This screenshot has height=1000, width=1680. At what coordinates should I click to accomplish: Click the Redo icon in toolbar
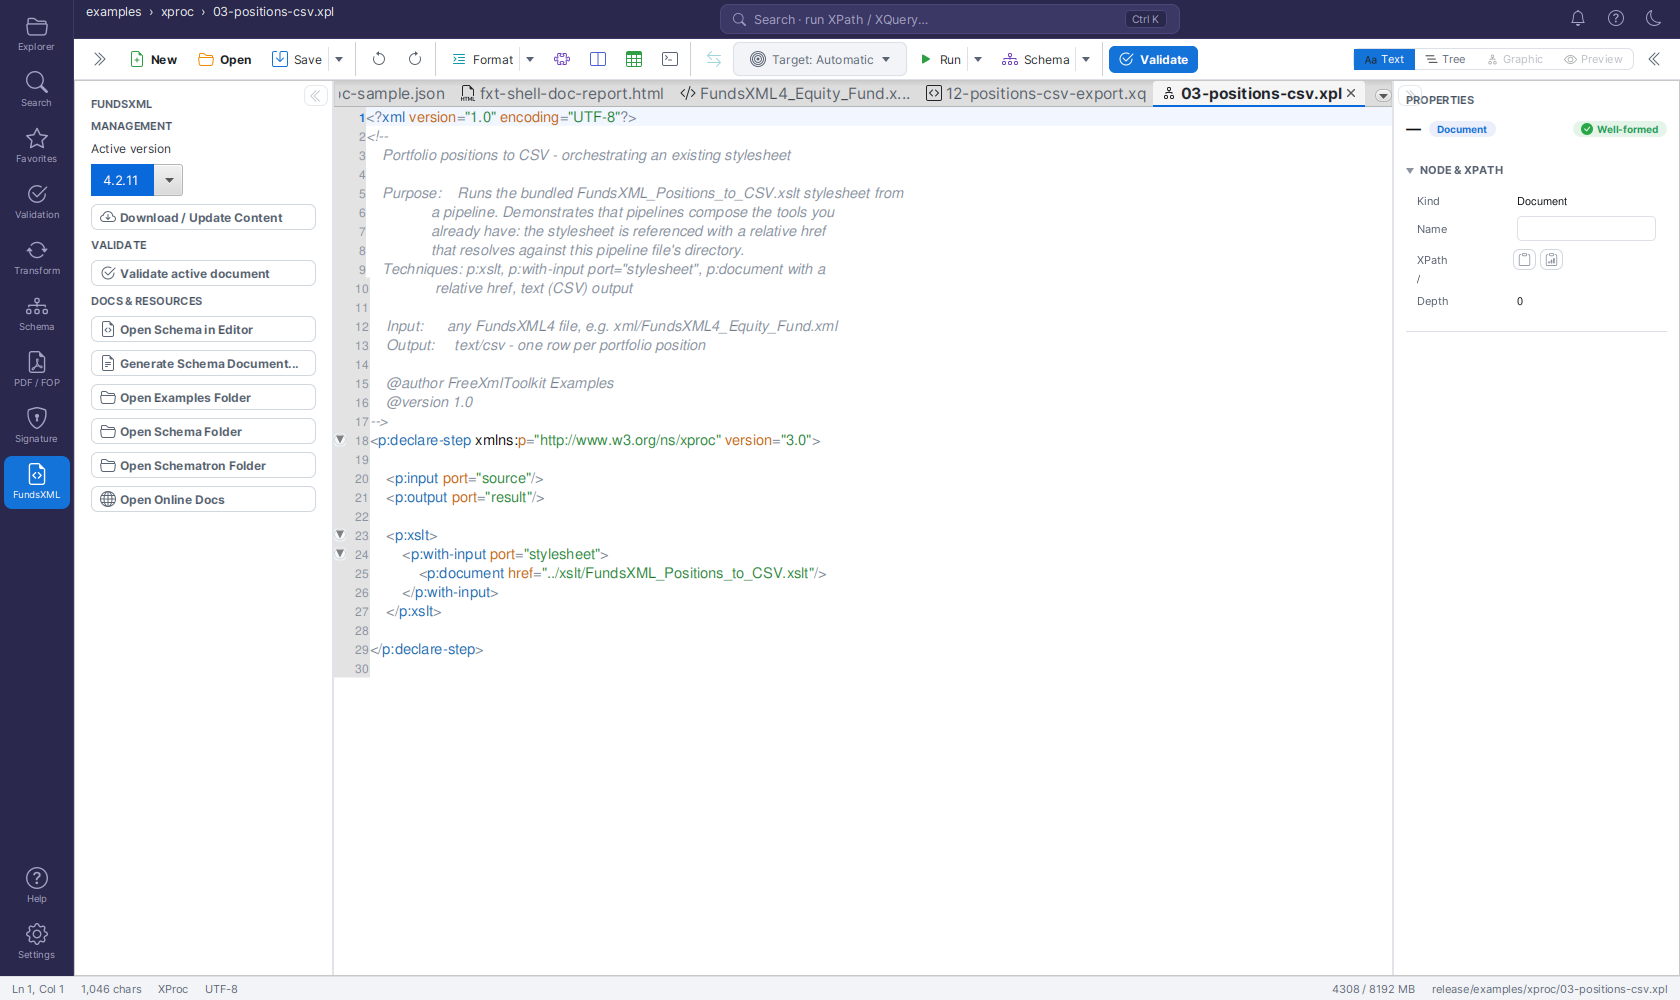(x=415, y=59)
